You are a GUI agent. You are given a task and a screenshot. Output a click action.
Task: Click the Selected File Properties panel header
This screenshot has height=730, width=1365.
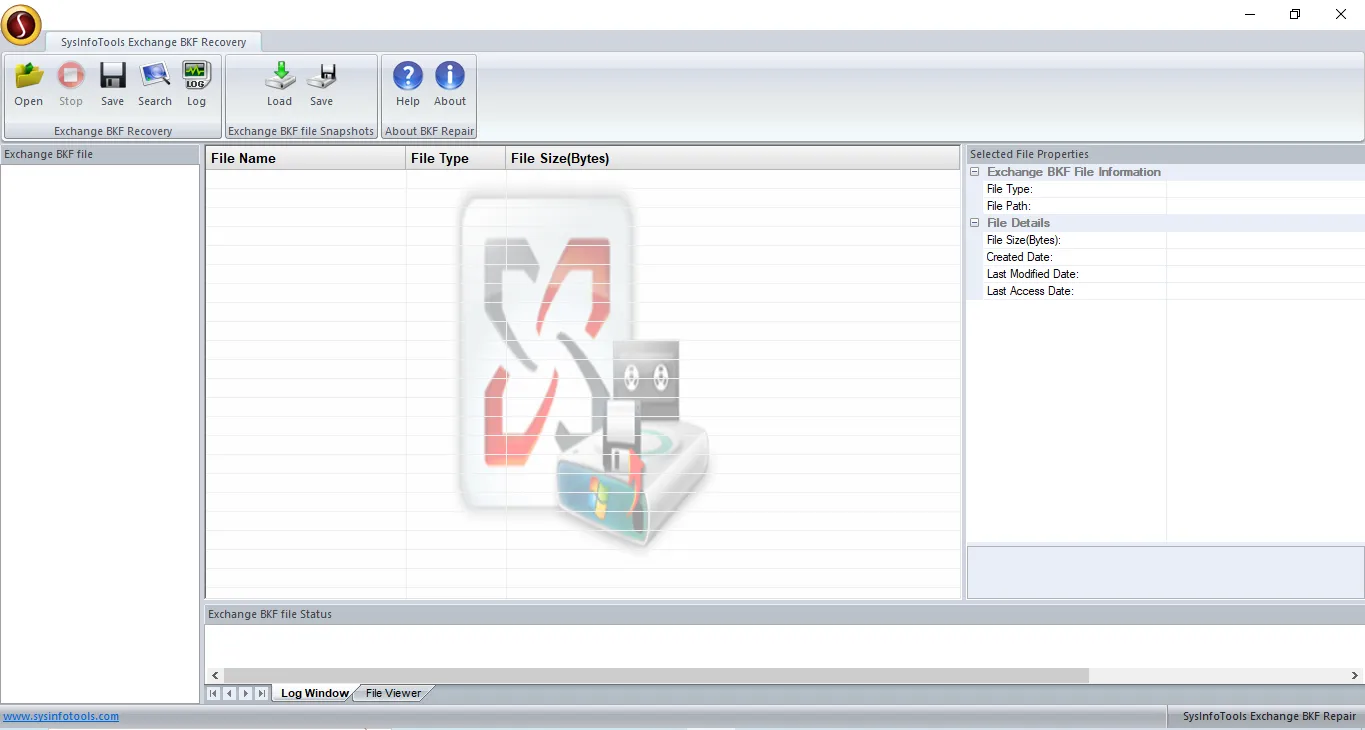(1165, 154)
